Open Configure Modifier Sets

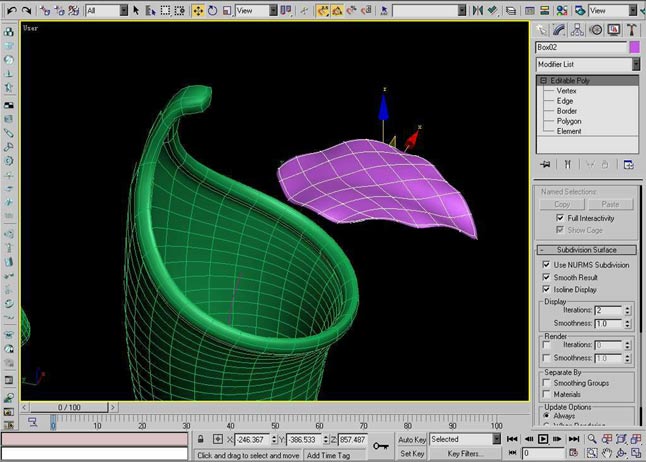coord(629,165)
